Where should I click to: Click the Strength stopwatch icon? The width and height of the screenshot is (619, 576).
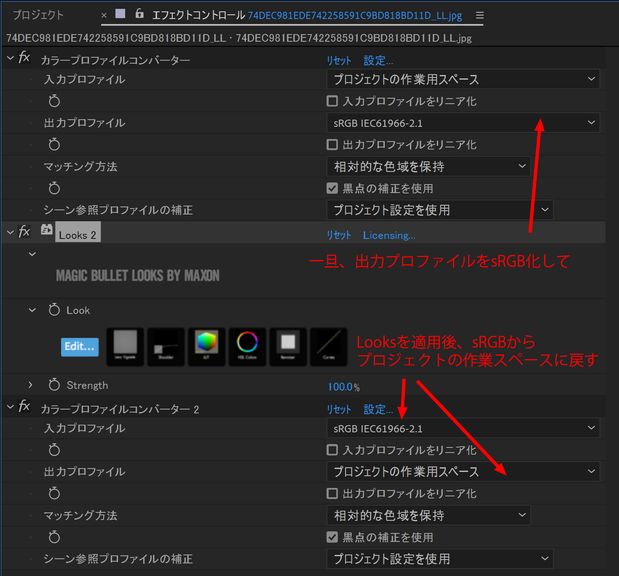click(54, 385)
